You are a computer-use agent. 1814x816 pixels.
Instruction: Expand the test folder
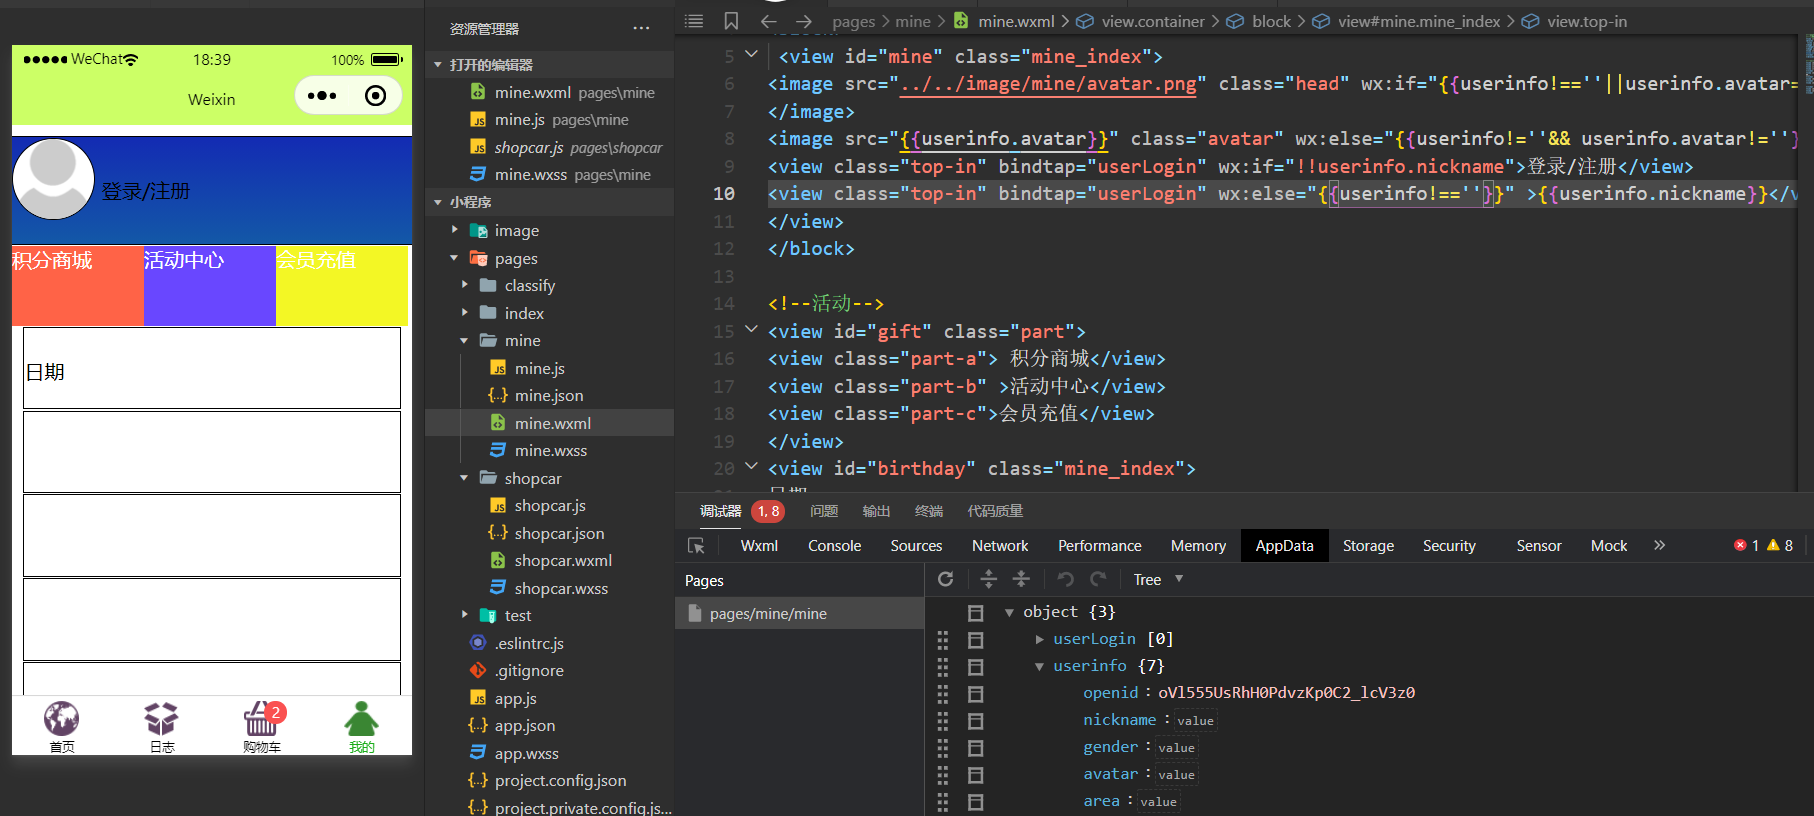(465, 615)
